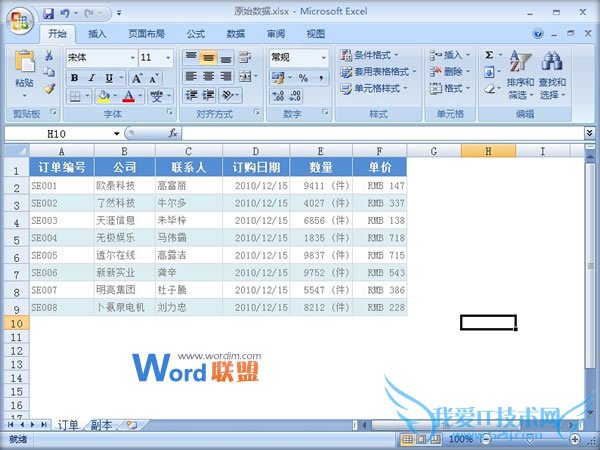Click Format cells (格式) button
Image resolution: width=600 pixels, height=450 pixels.
click(449, 88)
